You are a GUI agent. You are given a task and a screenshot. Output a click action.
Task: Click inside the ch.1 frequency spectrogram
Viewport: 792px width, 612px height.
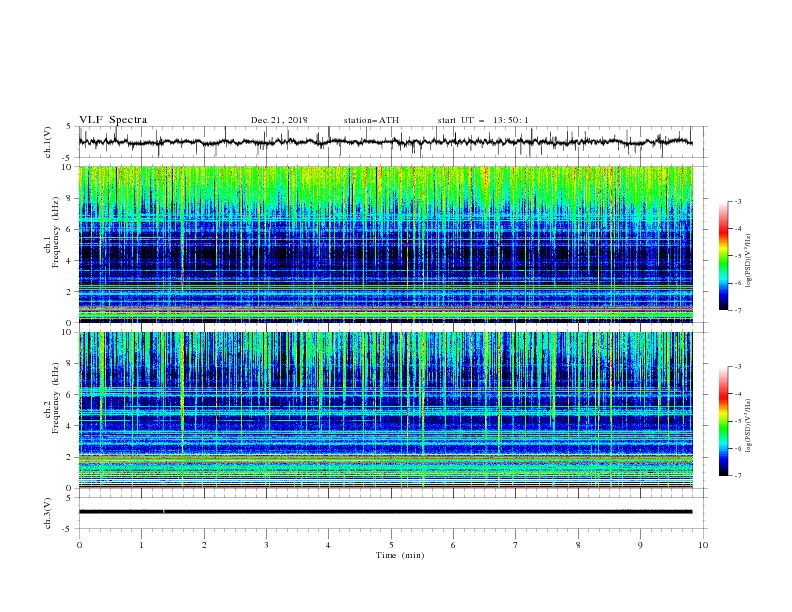pos(385,244)
